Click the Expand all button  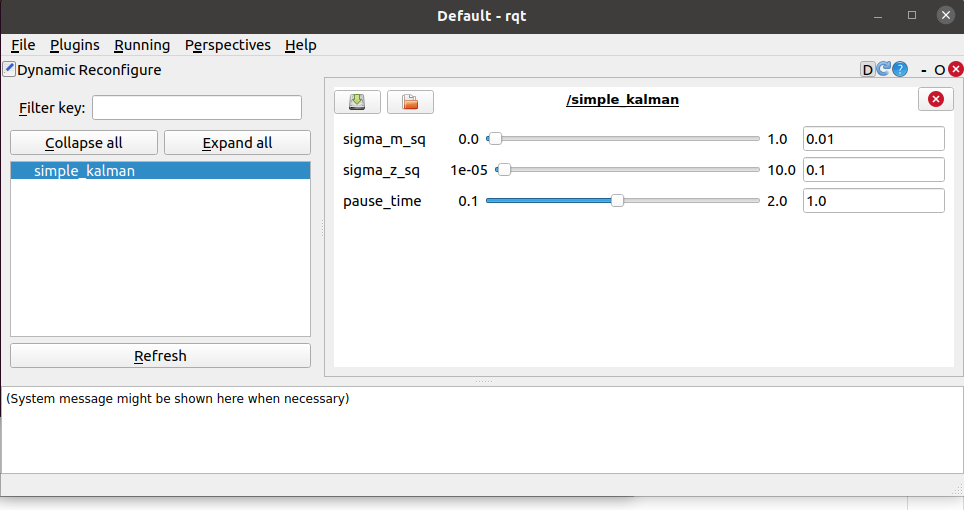(237, 143)
